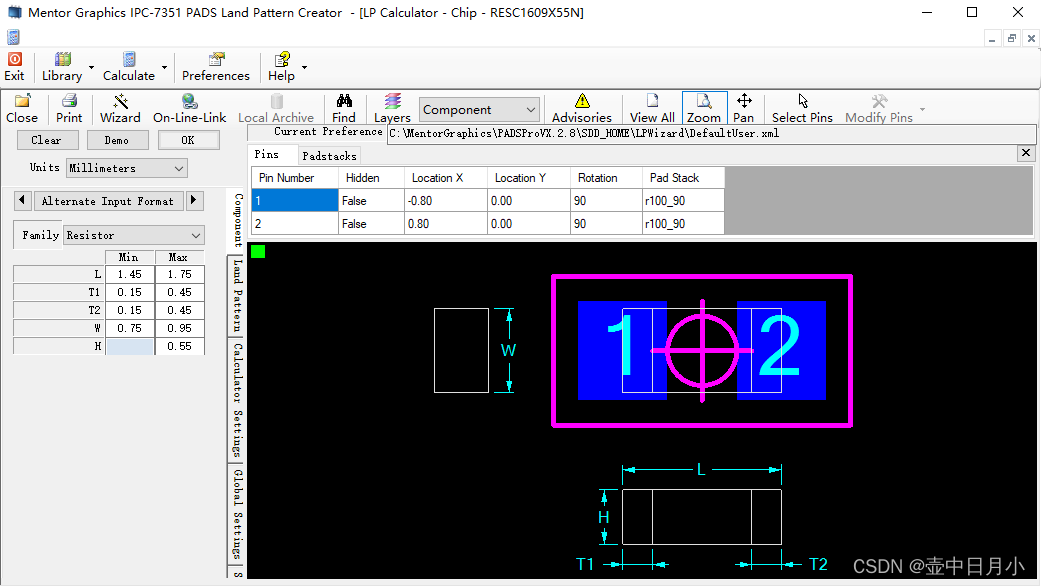The height and width of the screenshot is (586, 1041).
Task: Click Location X value -0.80
Action: 446,200
